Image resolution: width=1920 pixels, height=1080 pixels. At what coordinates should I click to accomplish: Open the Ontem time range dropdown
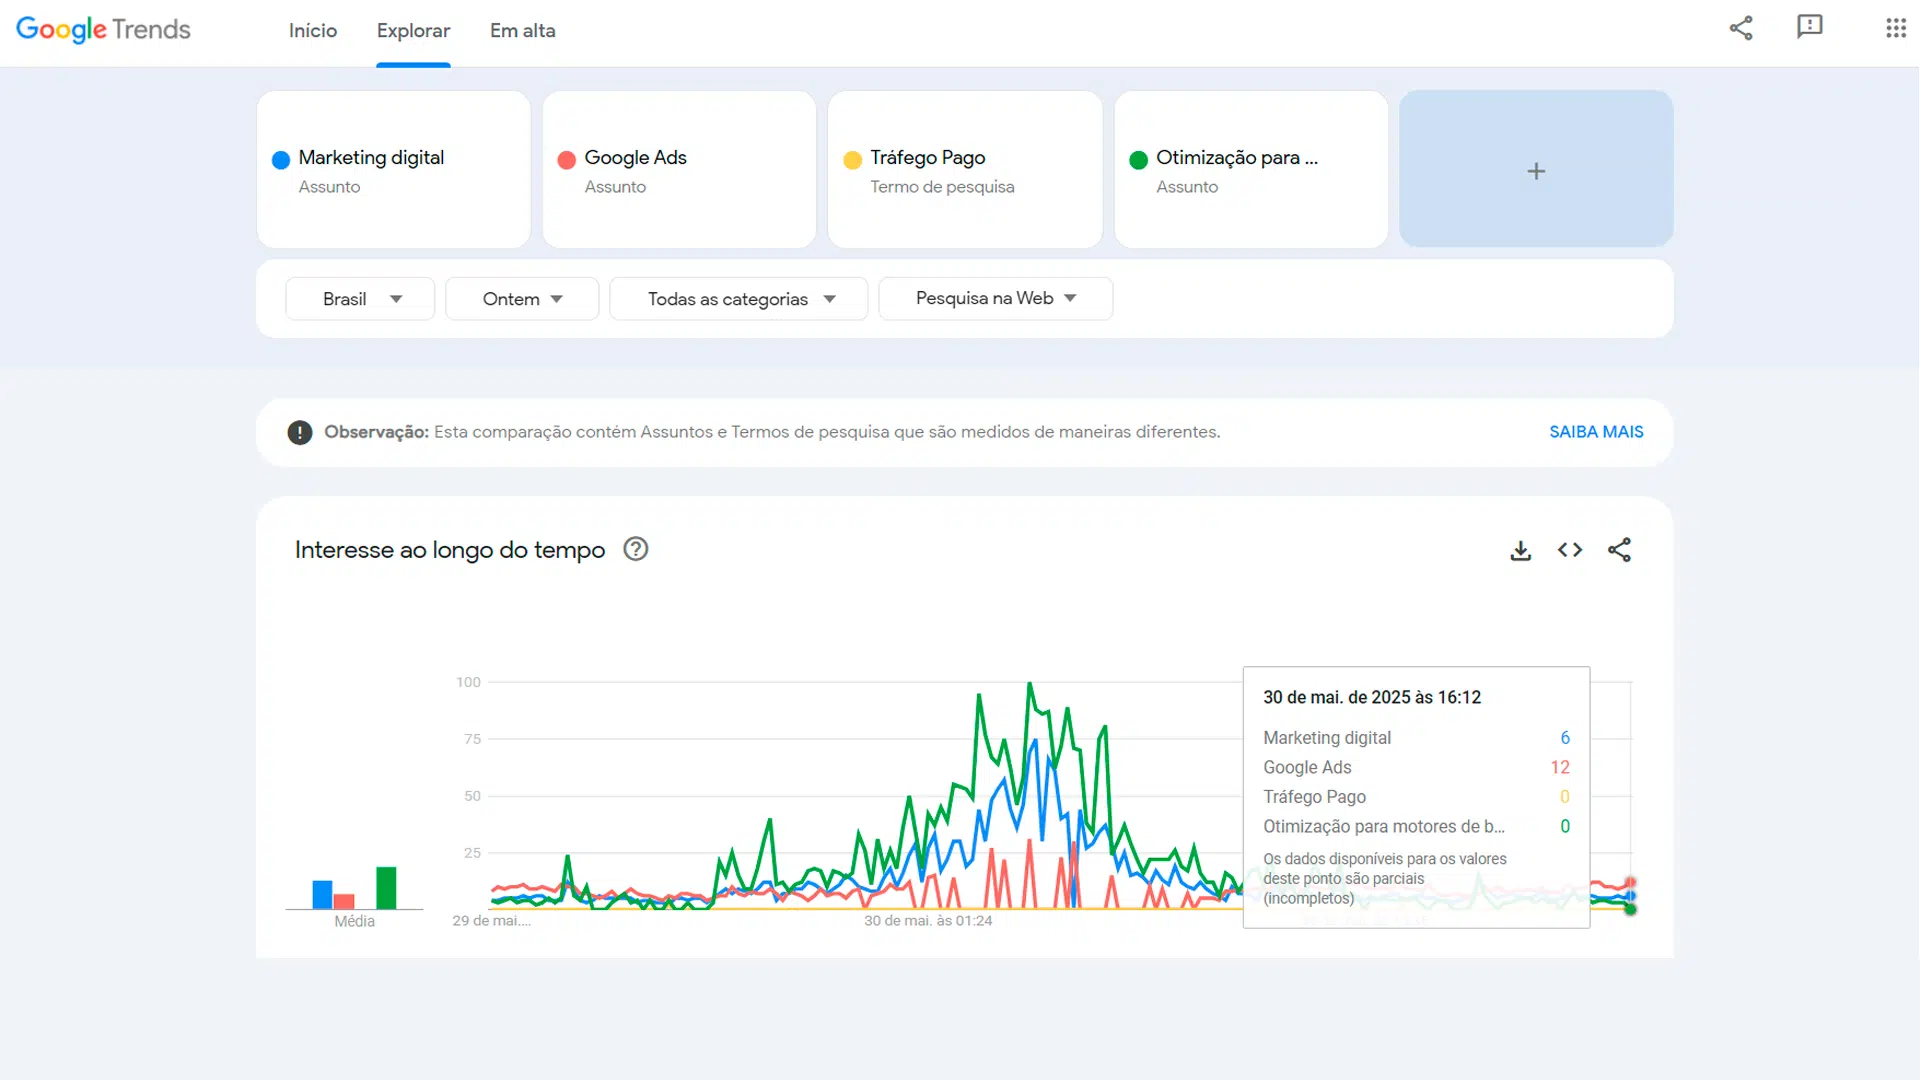522,299
